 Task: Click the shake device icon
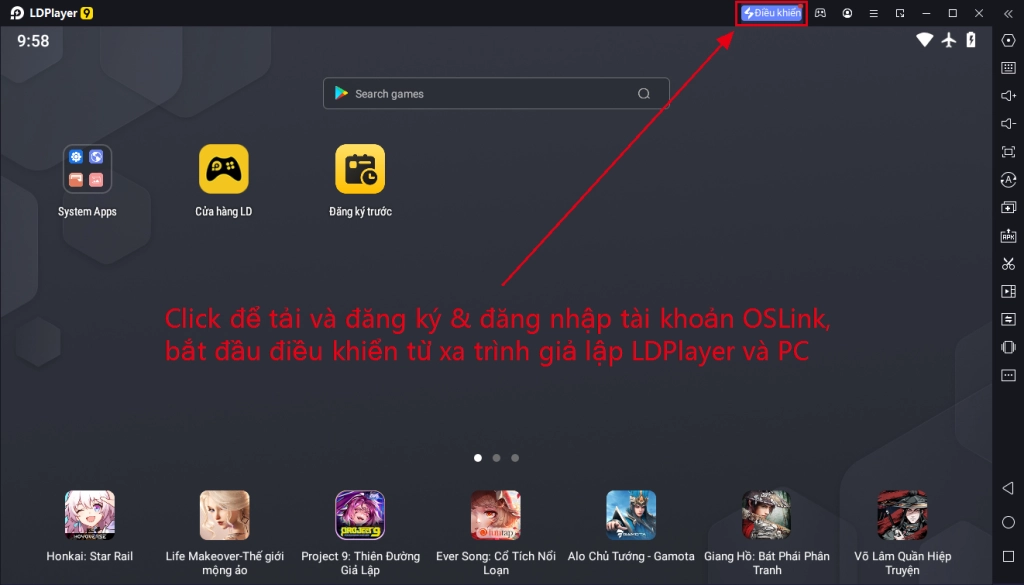point(1008,347)
